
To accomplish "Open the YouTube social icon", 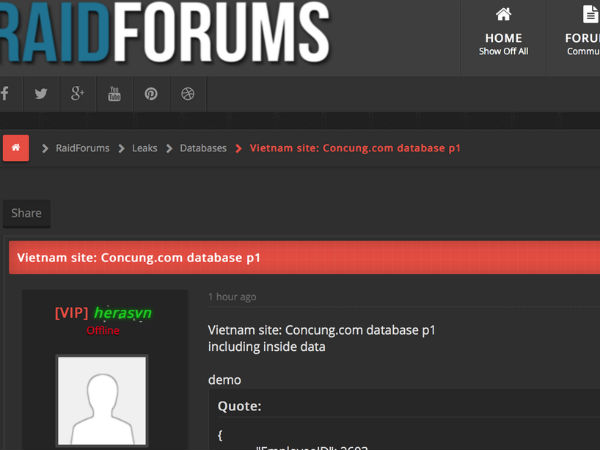I will click(114, 94).
